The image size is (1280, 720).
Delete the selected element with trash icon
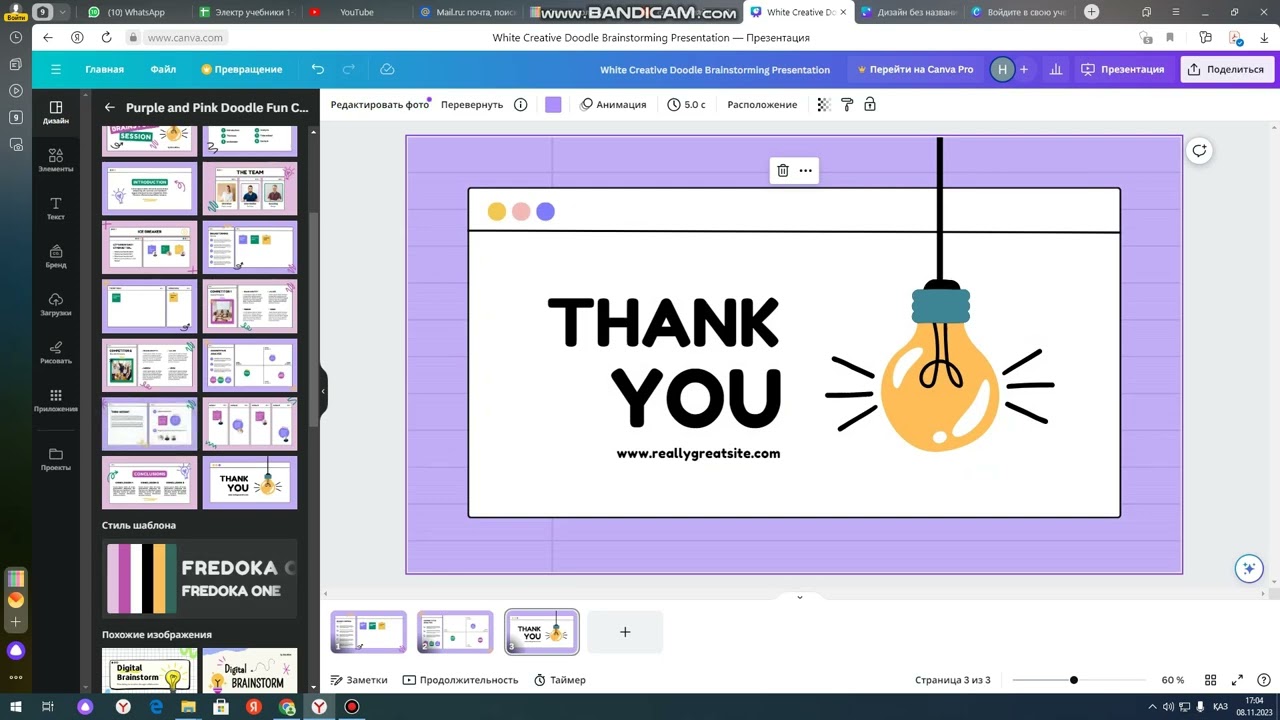point(783,170)
